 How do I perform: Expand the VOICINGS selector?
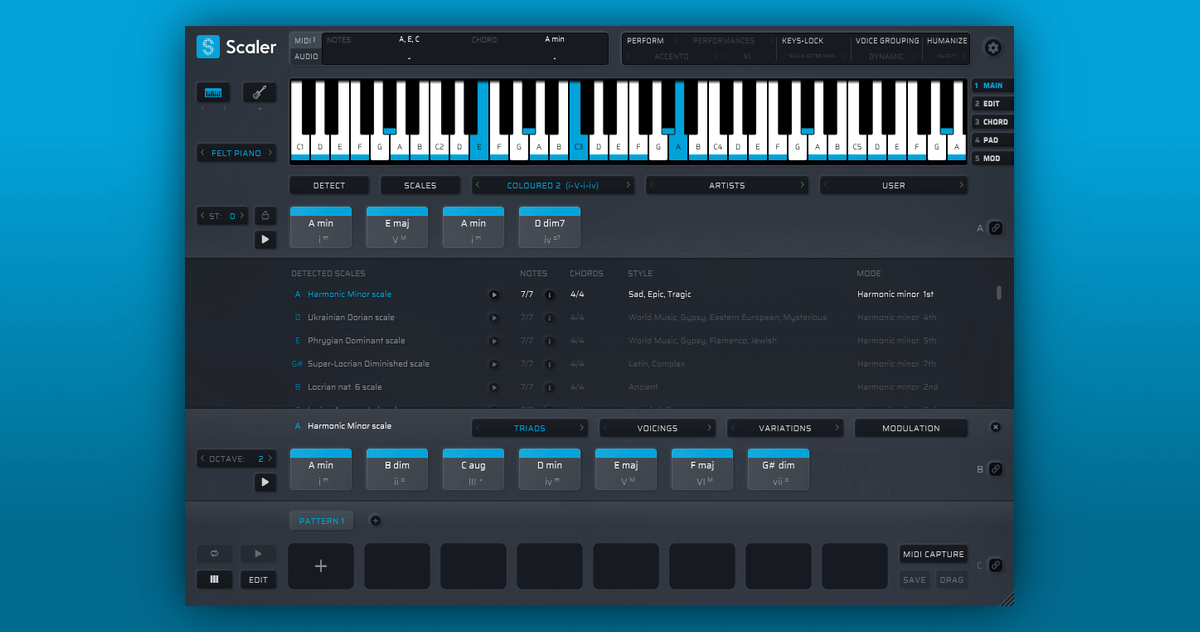657,428
